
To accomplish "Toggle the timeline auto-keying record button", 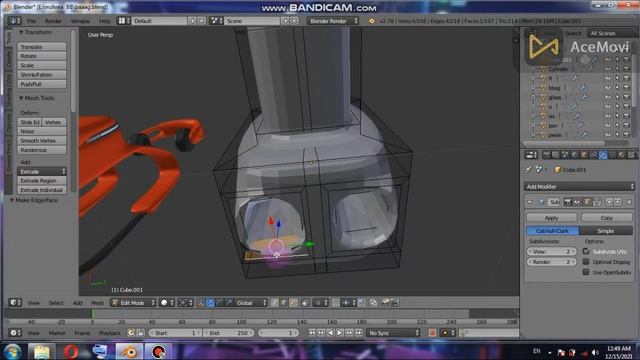I will [432, 333].
